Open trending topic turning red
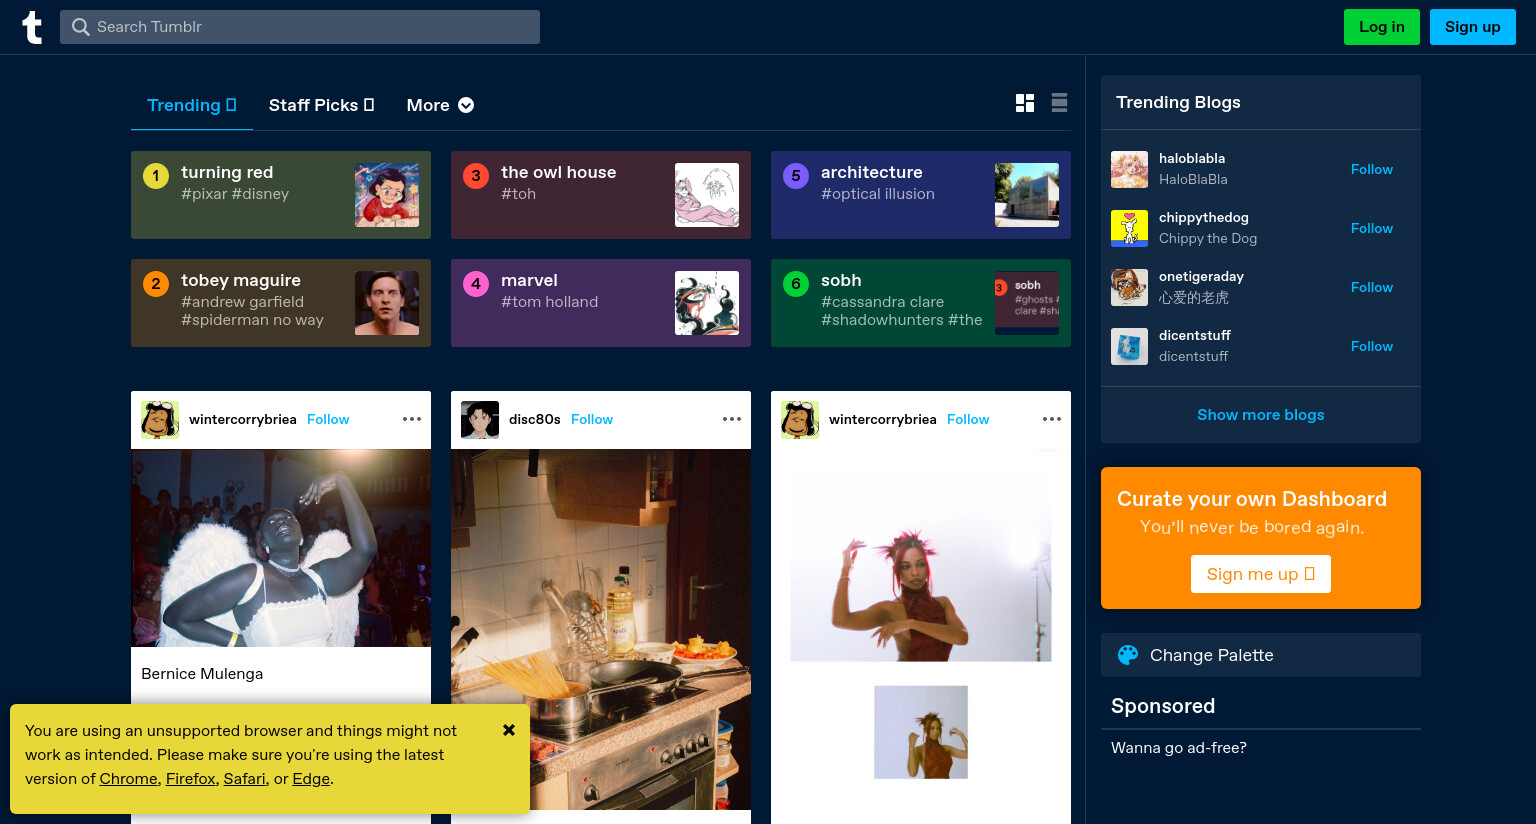The image size is (1536, 824). [x=281, y=195]
